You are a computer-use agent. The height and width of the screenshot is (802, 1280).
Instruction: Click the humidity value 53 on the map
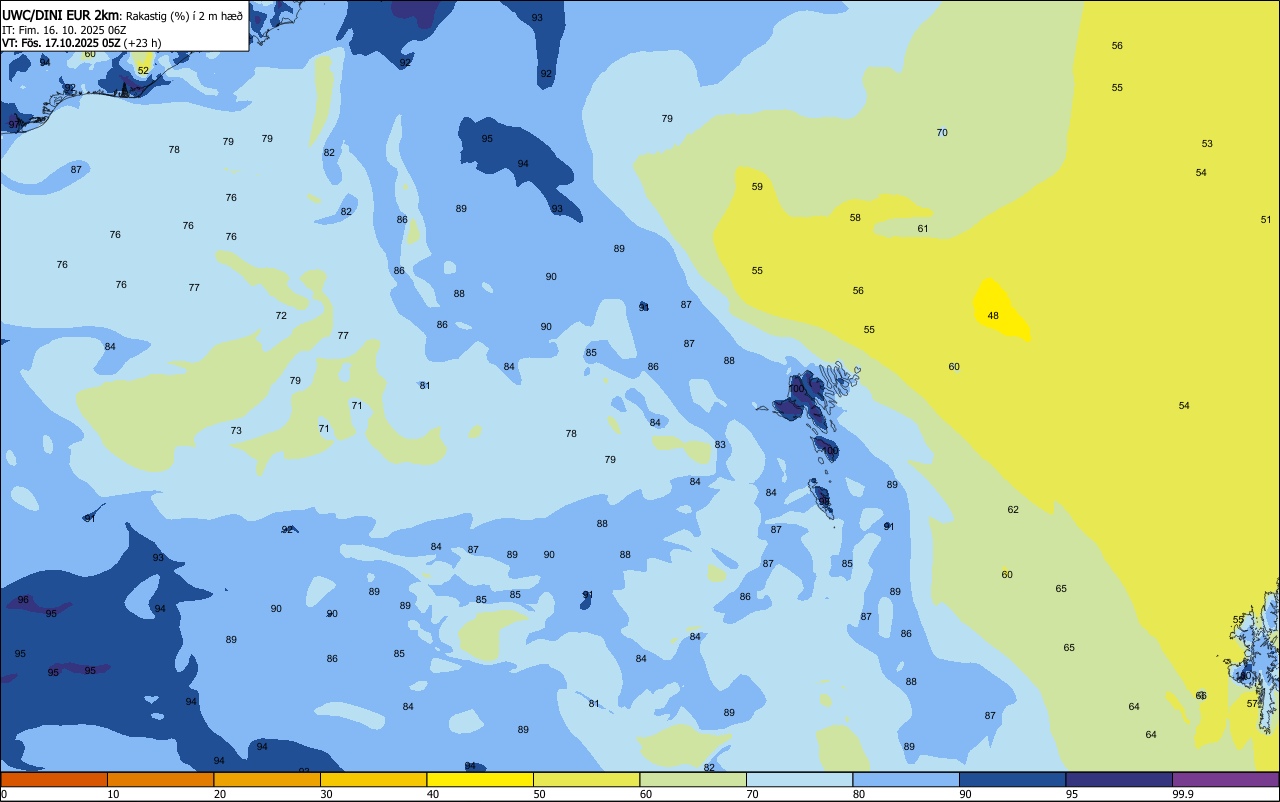pos(1207,144)
